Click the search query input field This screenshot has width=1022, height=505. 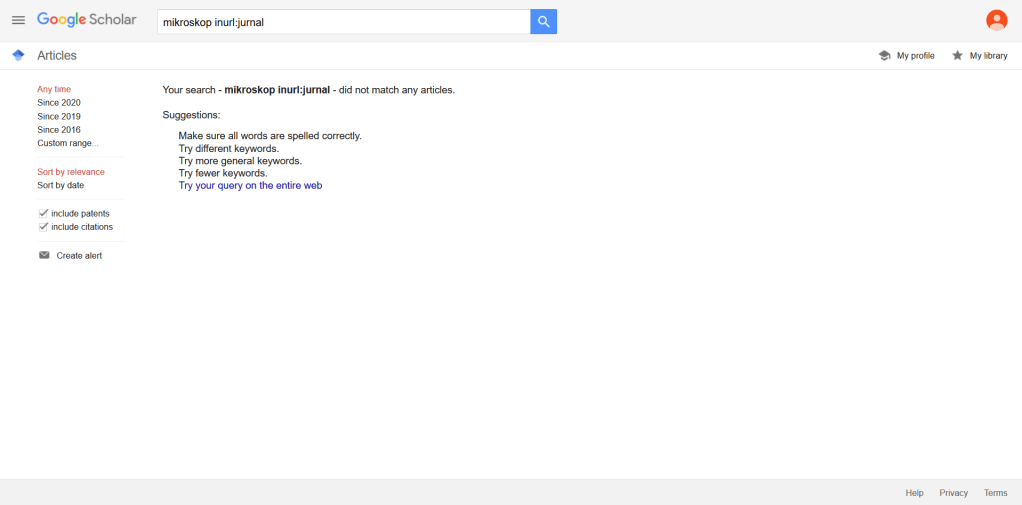[x=343, y=22]
